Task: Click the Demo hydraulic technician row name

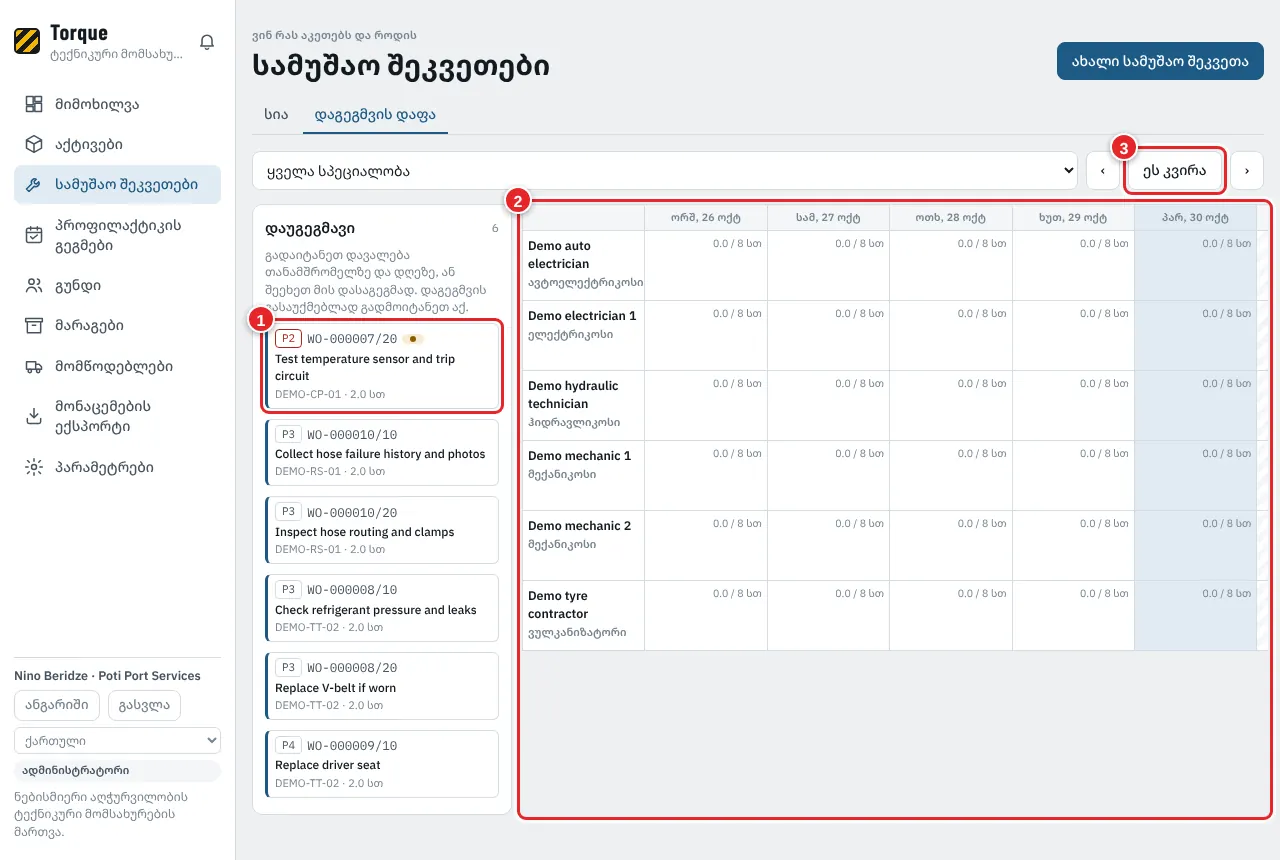Action: 573,395
